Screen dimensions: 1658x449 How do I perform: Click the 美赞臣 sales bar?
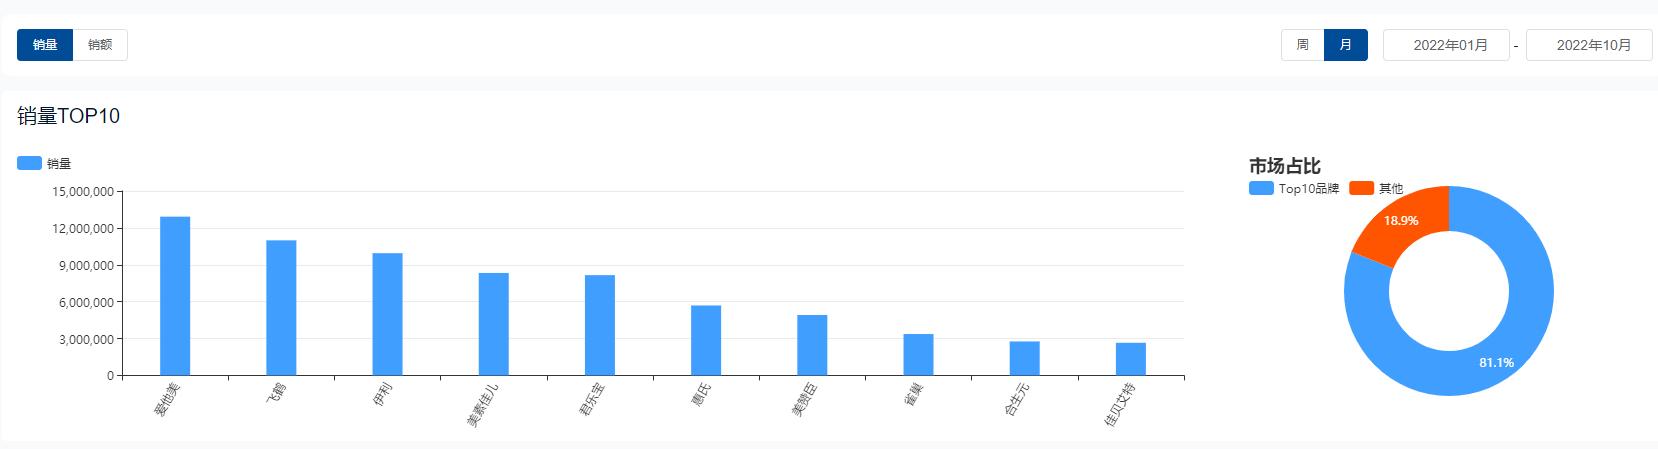tap(812, 345)
